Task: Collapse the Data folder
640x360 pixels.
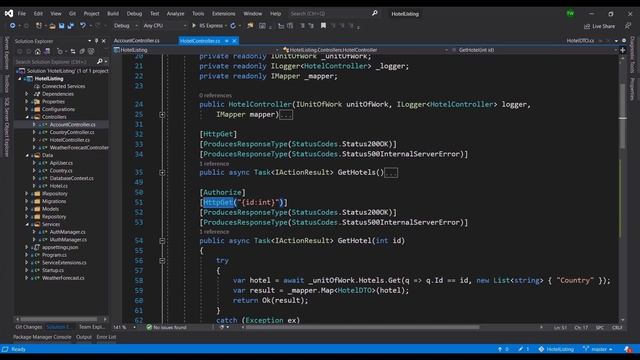Action: tap(27, 155)
